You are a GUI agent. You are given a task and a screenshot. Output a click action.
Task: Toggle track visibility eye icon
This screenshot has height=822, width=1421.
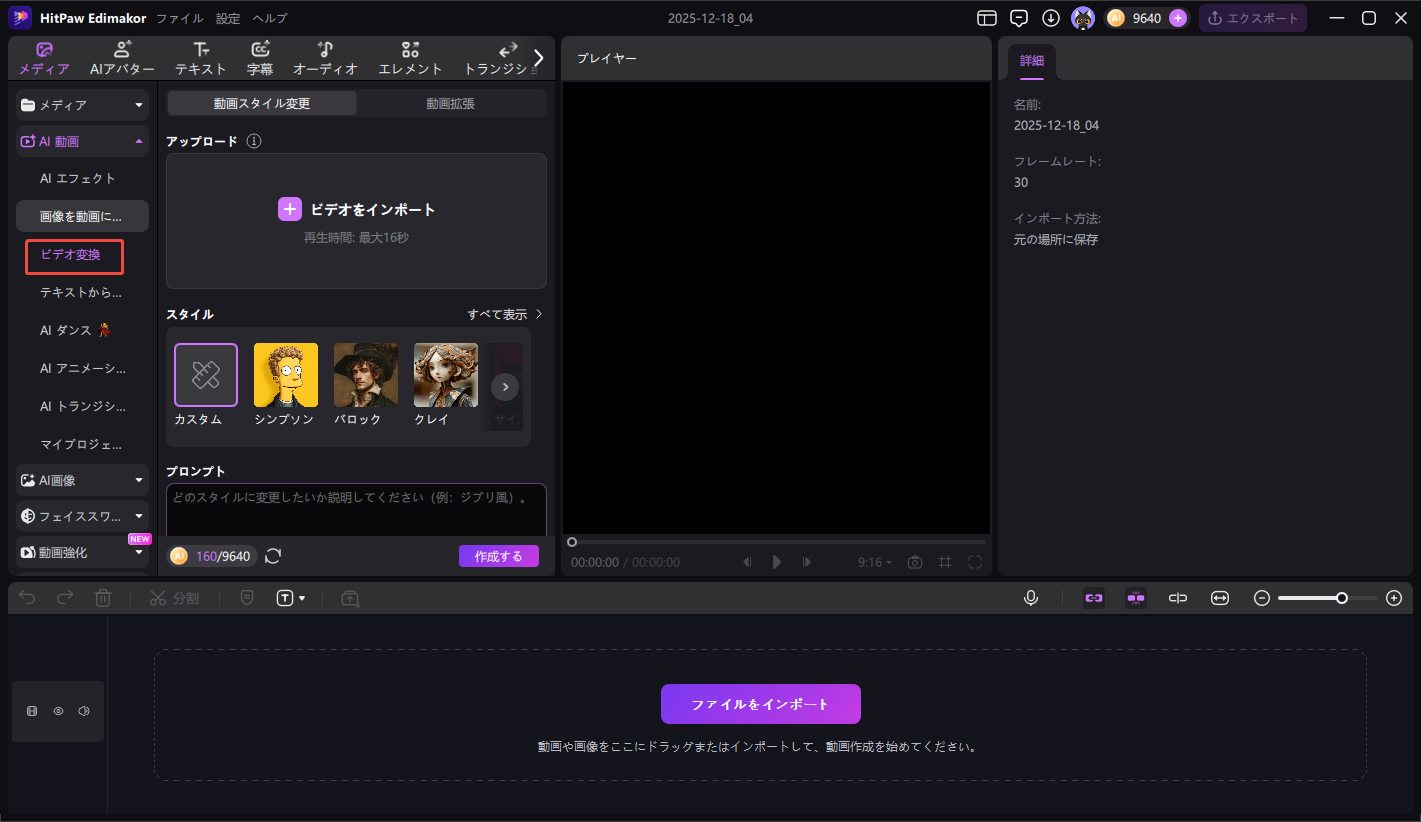click(58, 711)
